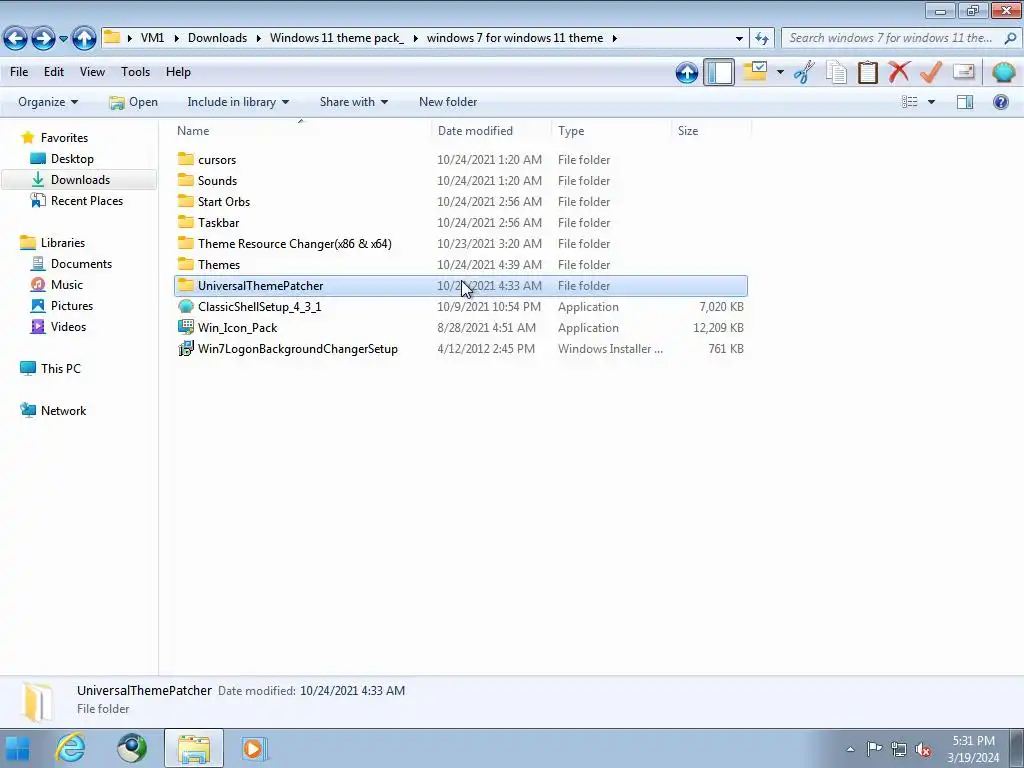Select Network in navigation pane
1024x768 pixels.
pos(63,411)
